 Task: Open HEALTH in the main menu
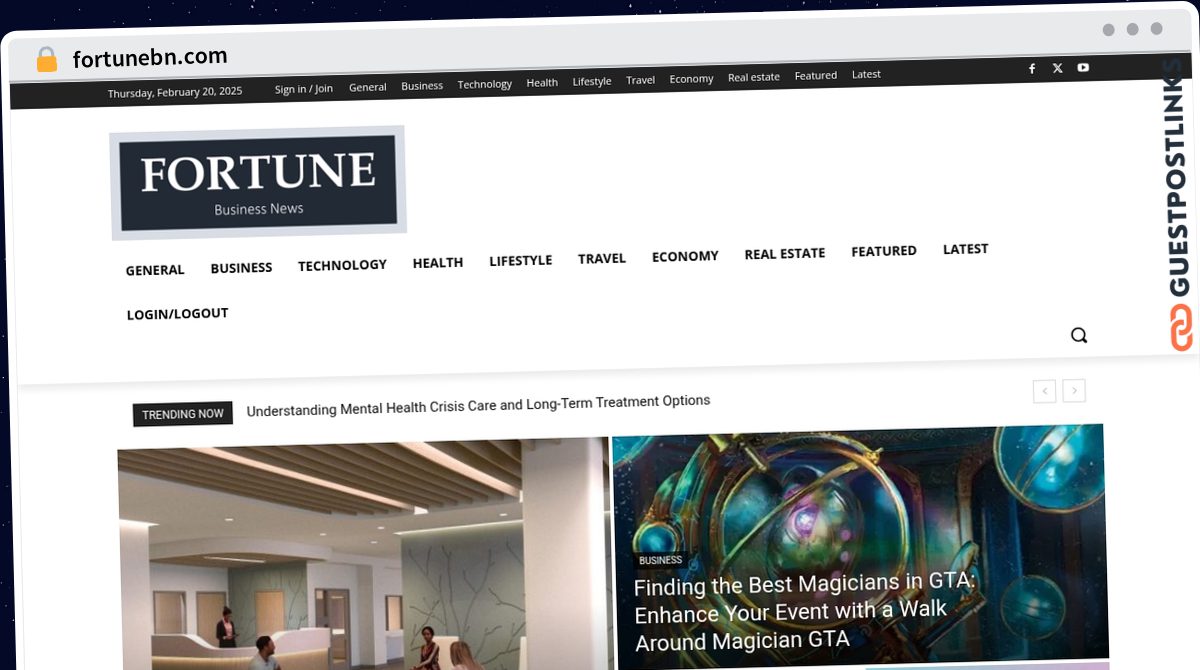click(x=438, y=263)
